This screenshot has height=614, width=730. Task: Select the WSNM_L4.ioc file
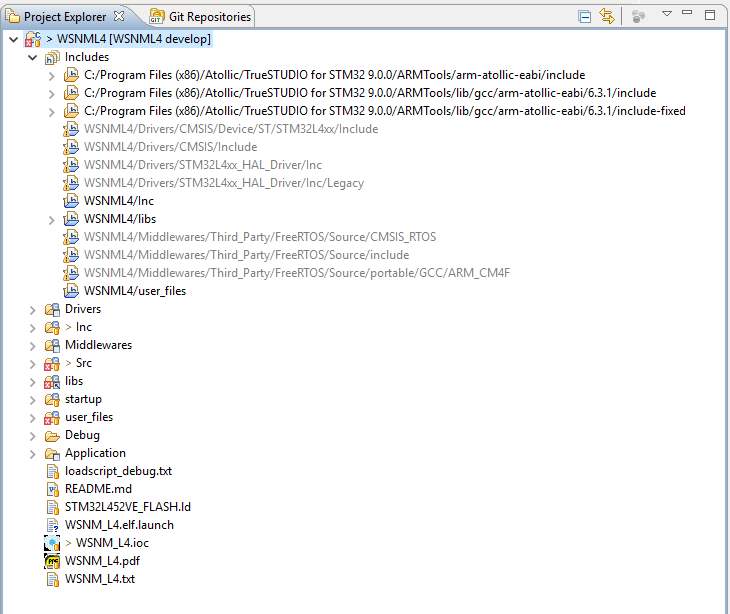(112, 543)
